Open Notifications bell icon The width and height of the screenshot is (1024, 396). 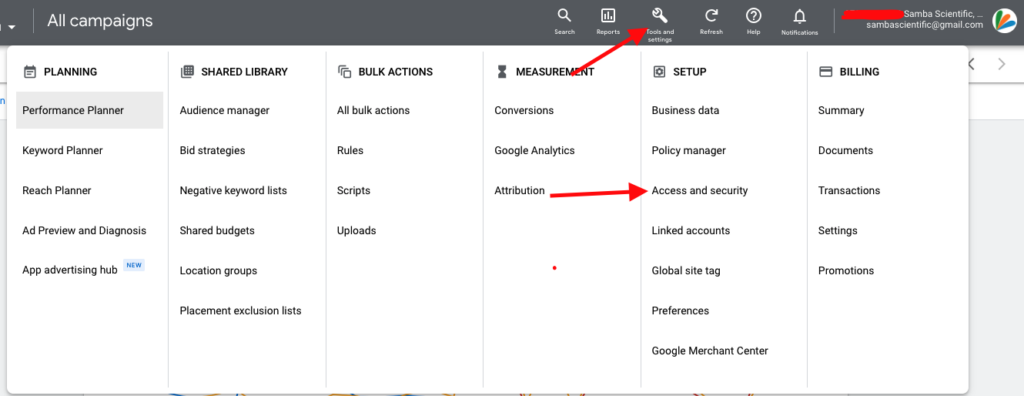click(x=799, y=16)
